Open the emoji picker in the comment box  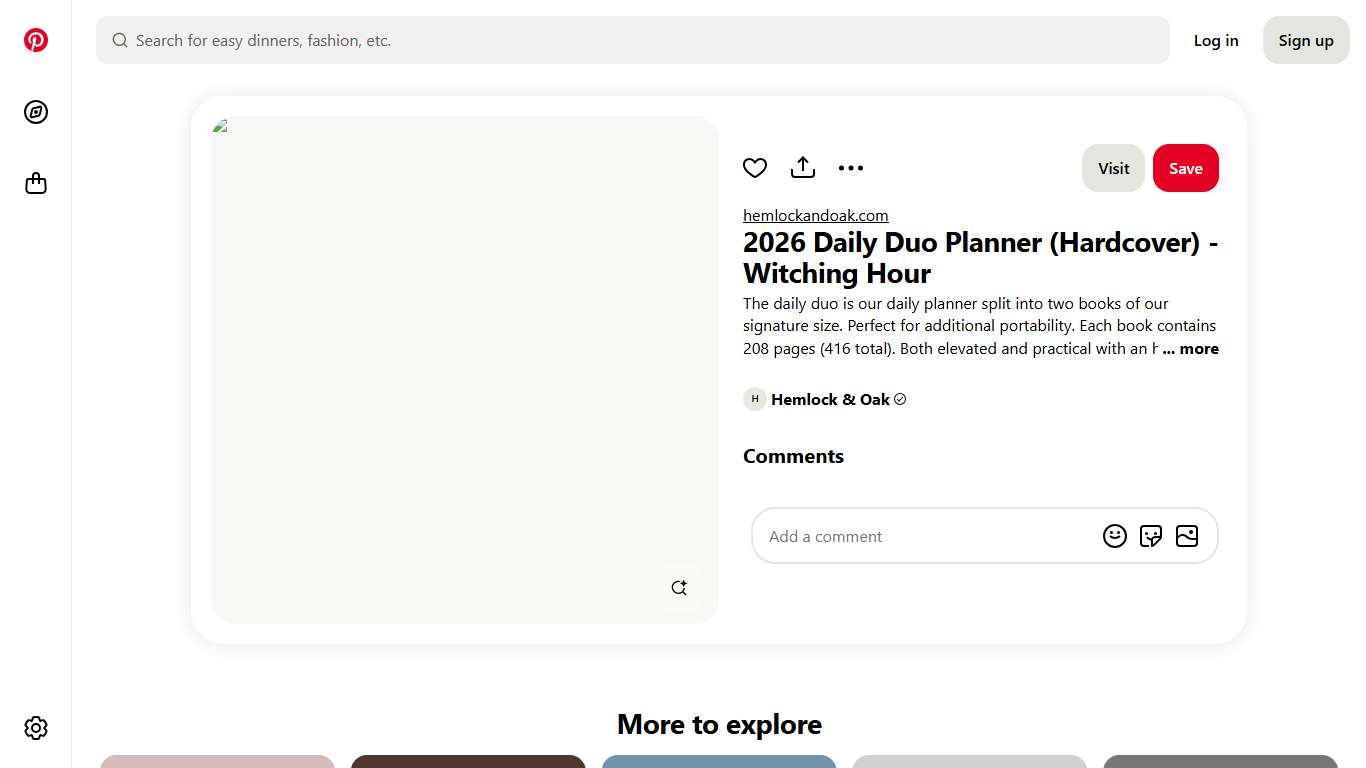click(1115, 536)
